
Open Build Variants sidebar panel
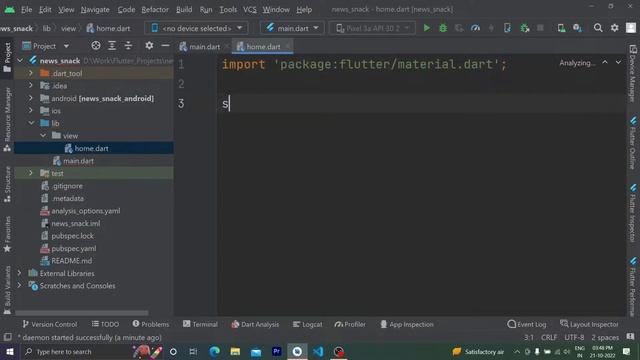7,290
